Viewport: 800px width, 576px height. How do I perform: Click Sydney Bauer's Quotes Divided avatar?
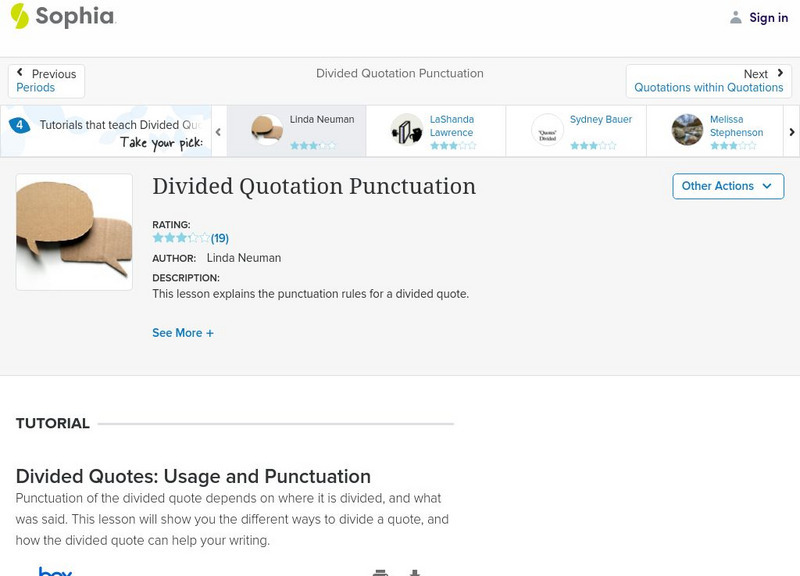(x=547, y=130)
